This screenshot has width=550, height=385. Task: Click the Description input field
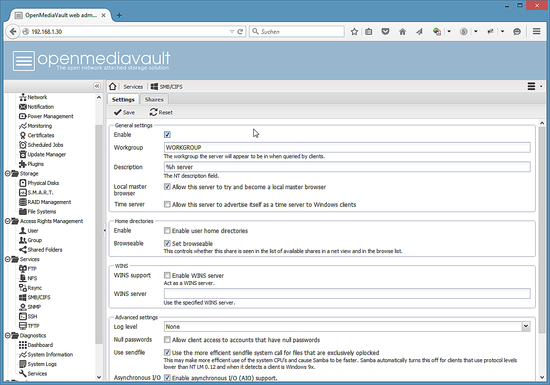tap(347, 167)
